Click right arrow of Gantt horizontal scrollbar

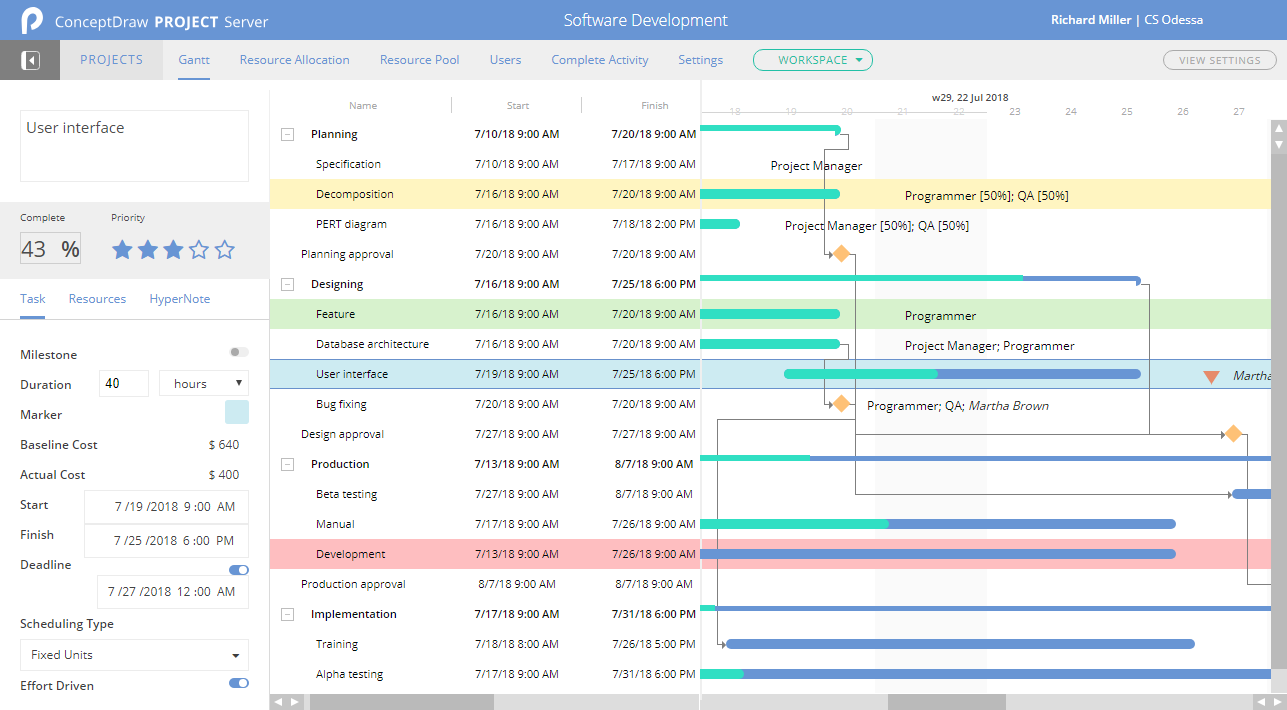point(1277,702)
